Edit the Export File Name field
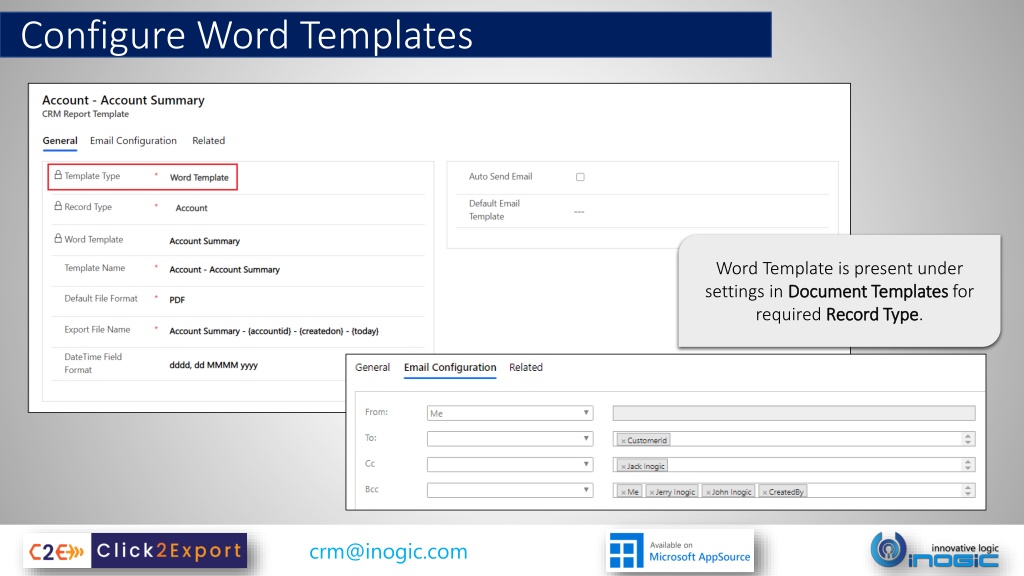The height and width of the screenshot is (576, 1024). pyautogui.click(x=274, y=331)
